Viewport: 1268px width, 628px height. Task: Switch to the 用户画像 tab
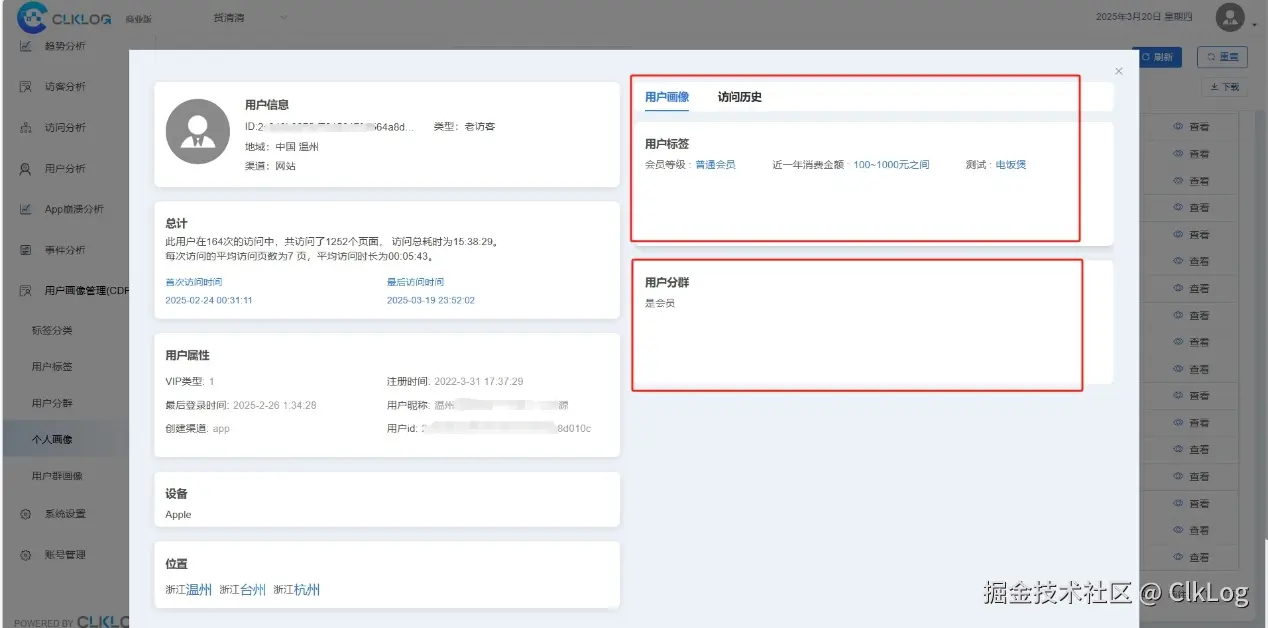667,97
